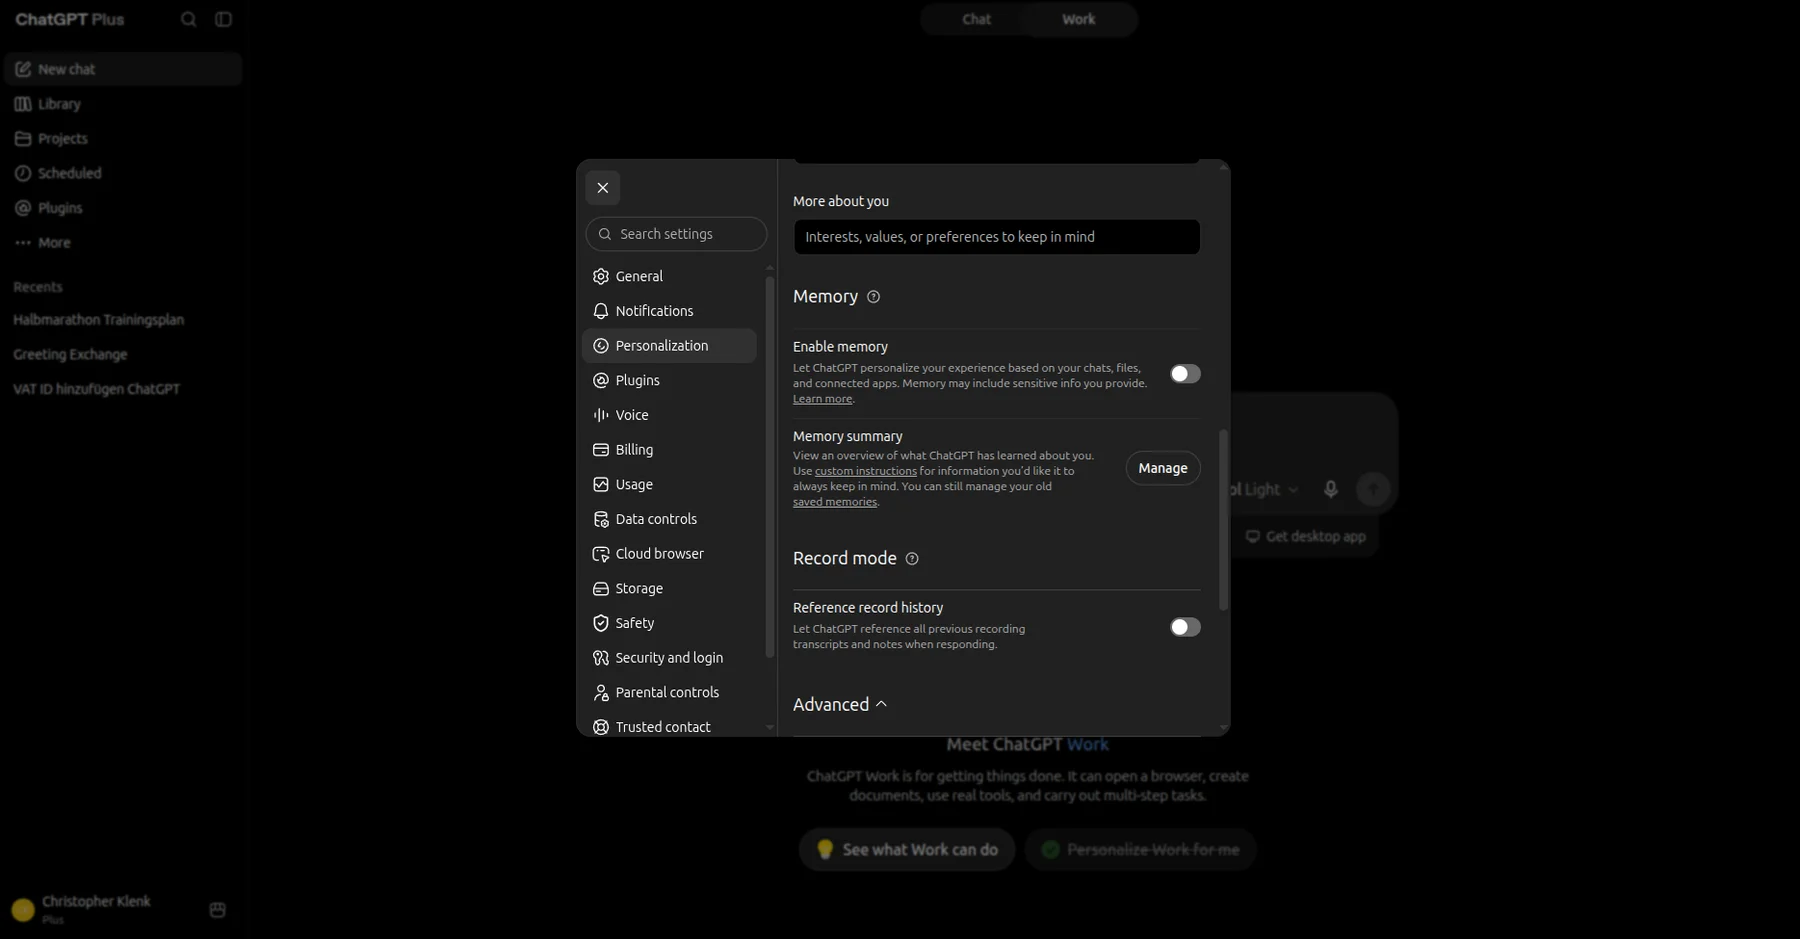The width and height of the screenshot is (1800, 939).
Task: Open Parental controls settings
Action: click(x=669, y=692)
